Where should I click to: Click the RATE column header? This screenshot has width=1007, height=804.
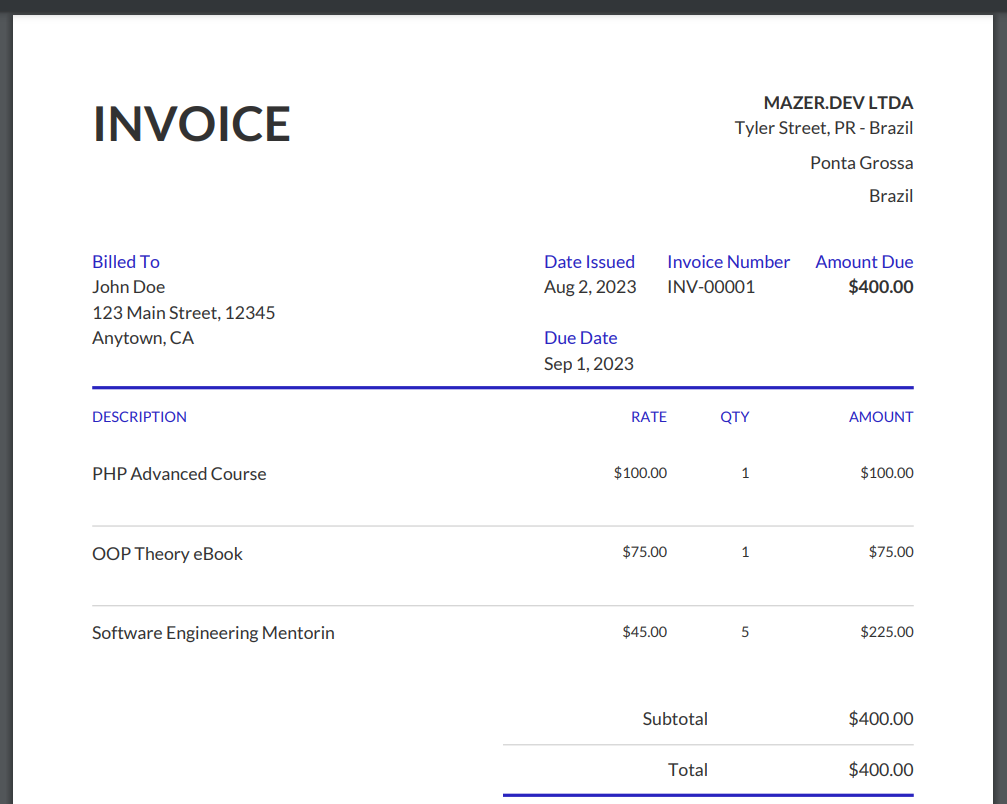click(648, 417)
